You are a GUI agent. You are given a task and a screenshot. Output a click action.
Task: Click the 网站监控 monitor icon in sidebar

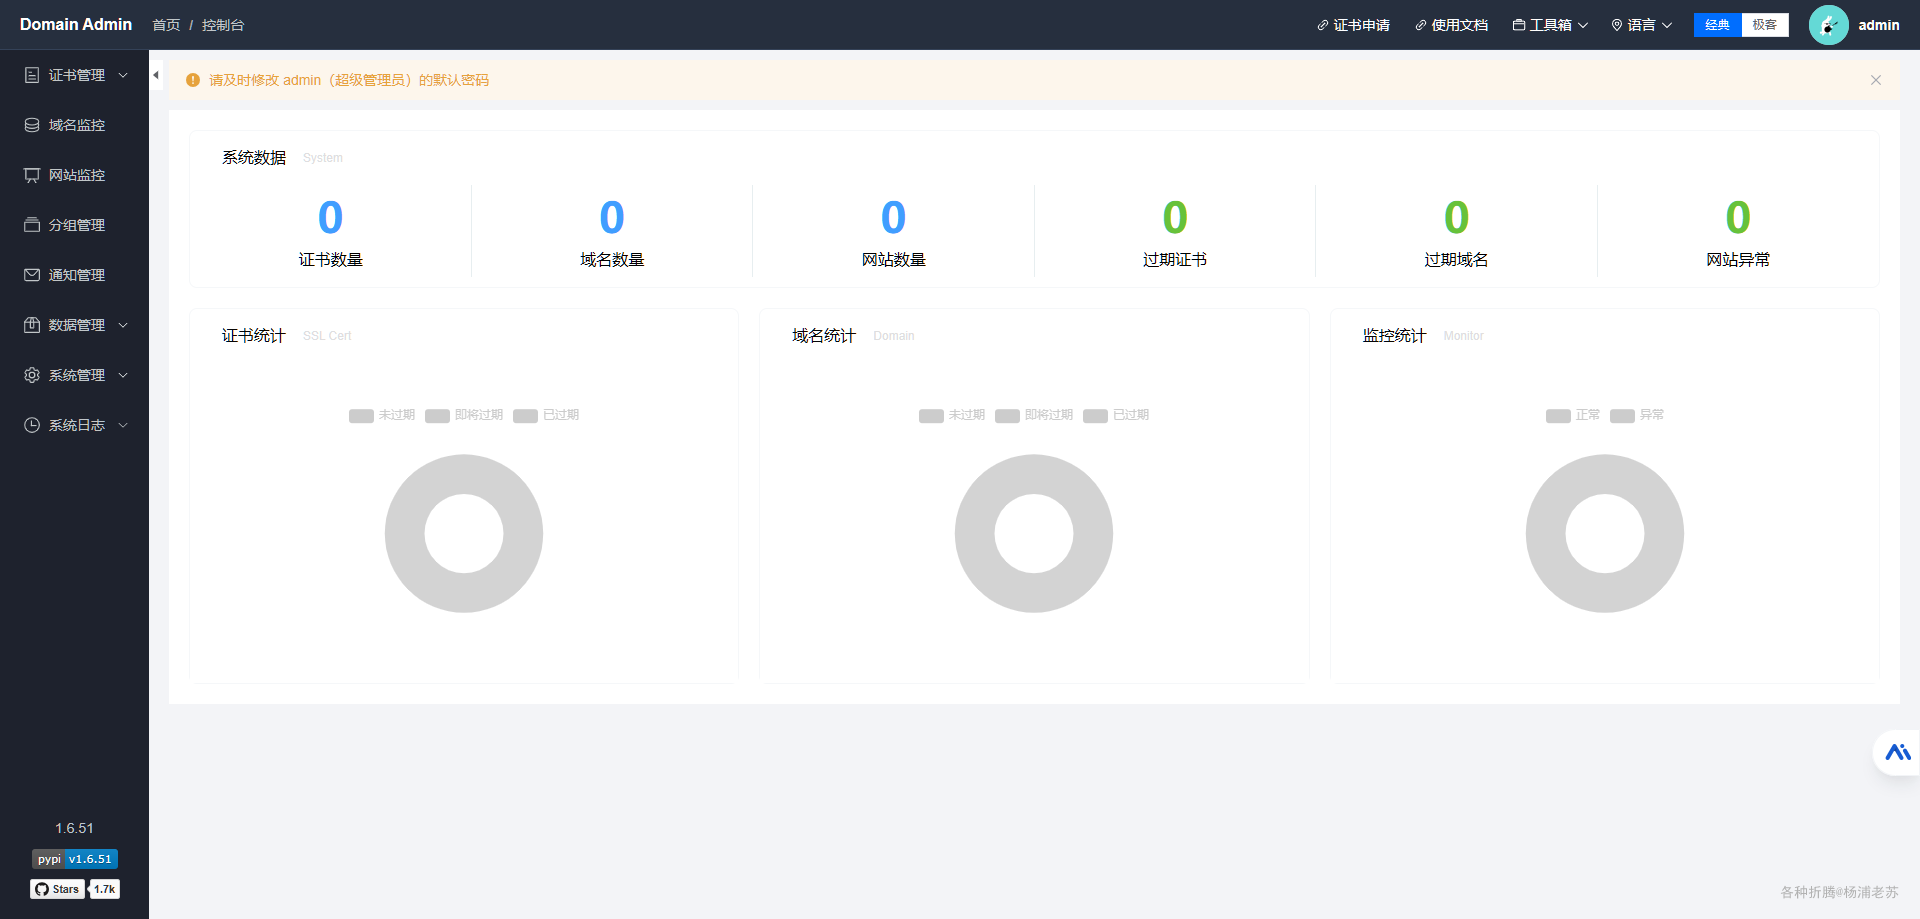pyautogui.click(x=32, y=175)
